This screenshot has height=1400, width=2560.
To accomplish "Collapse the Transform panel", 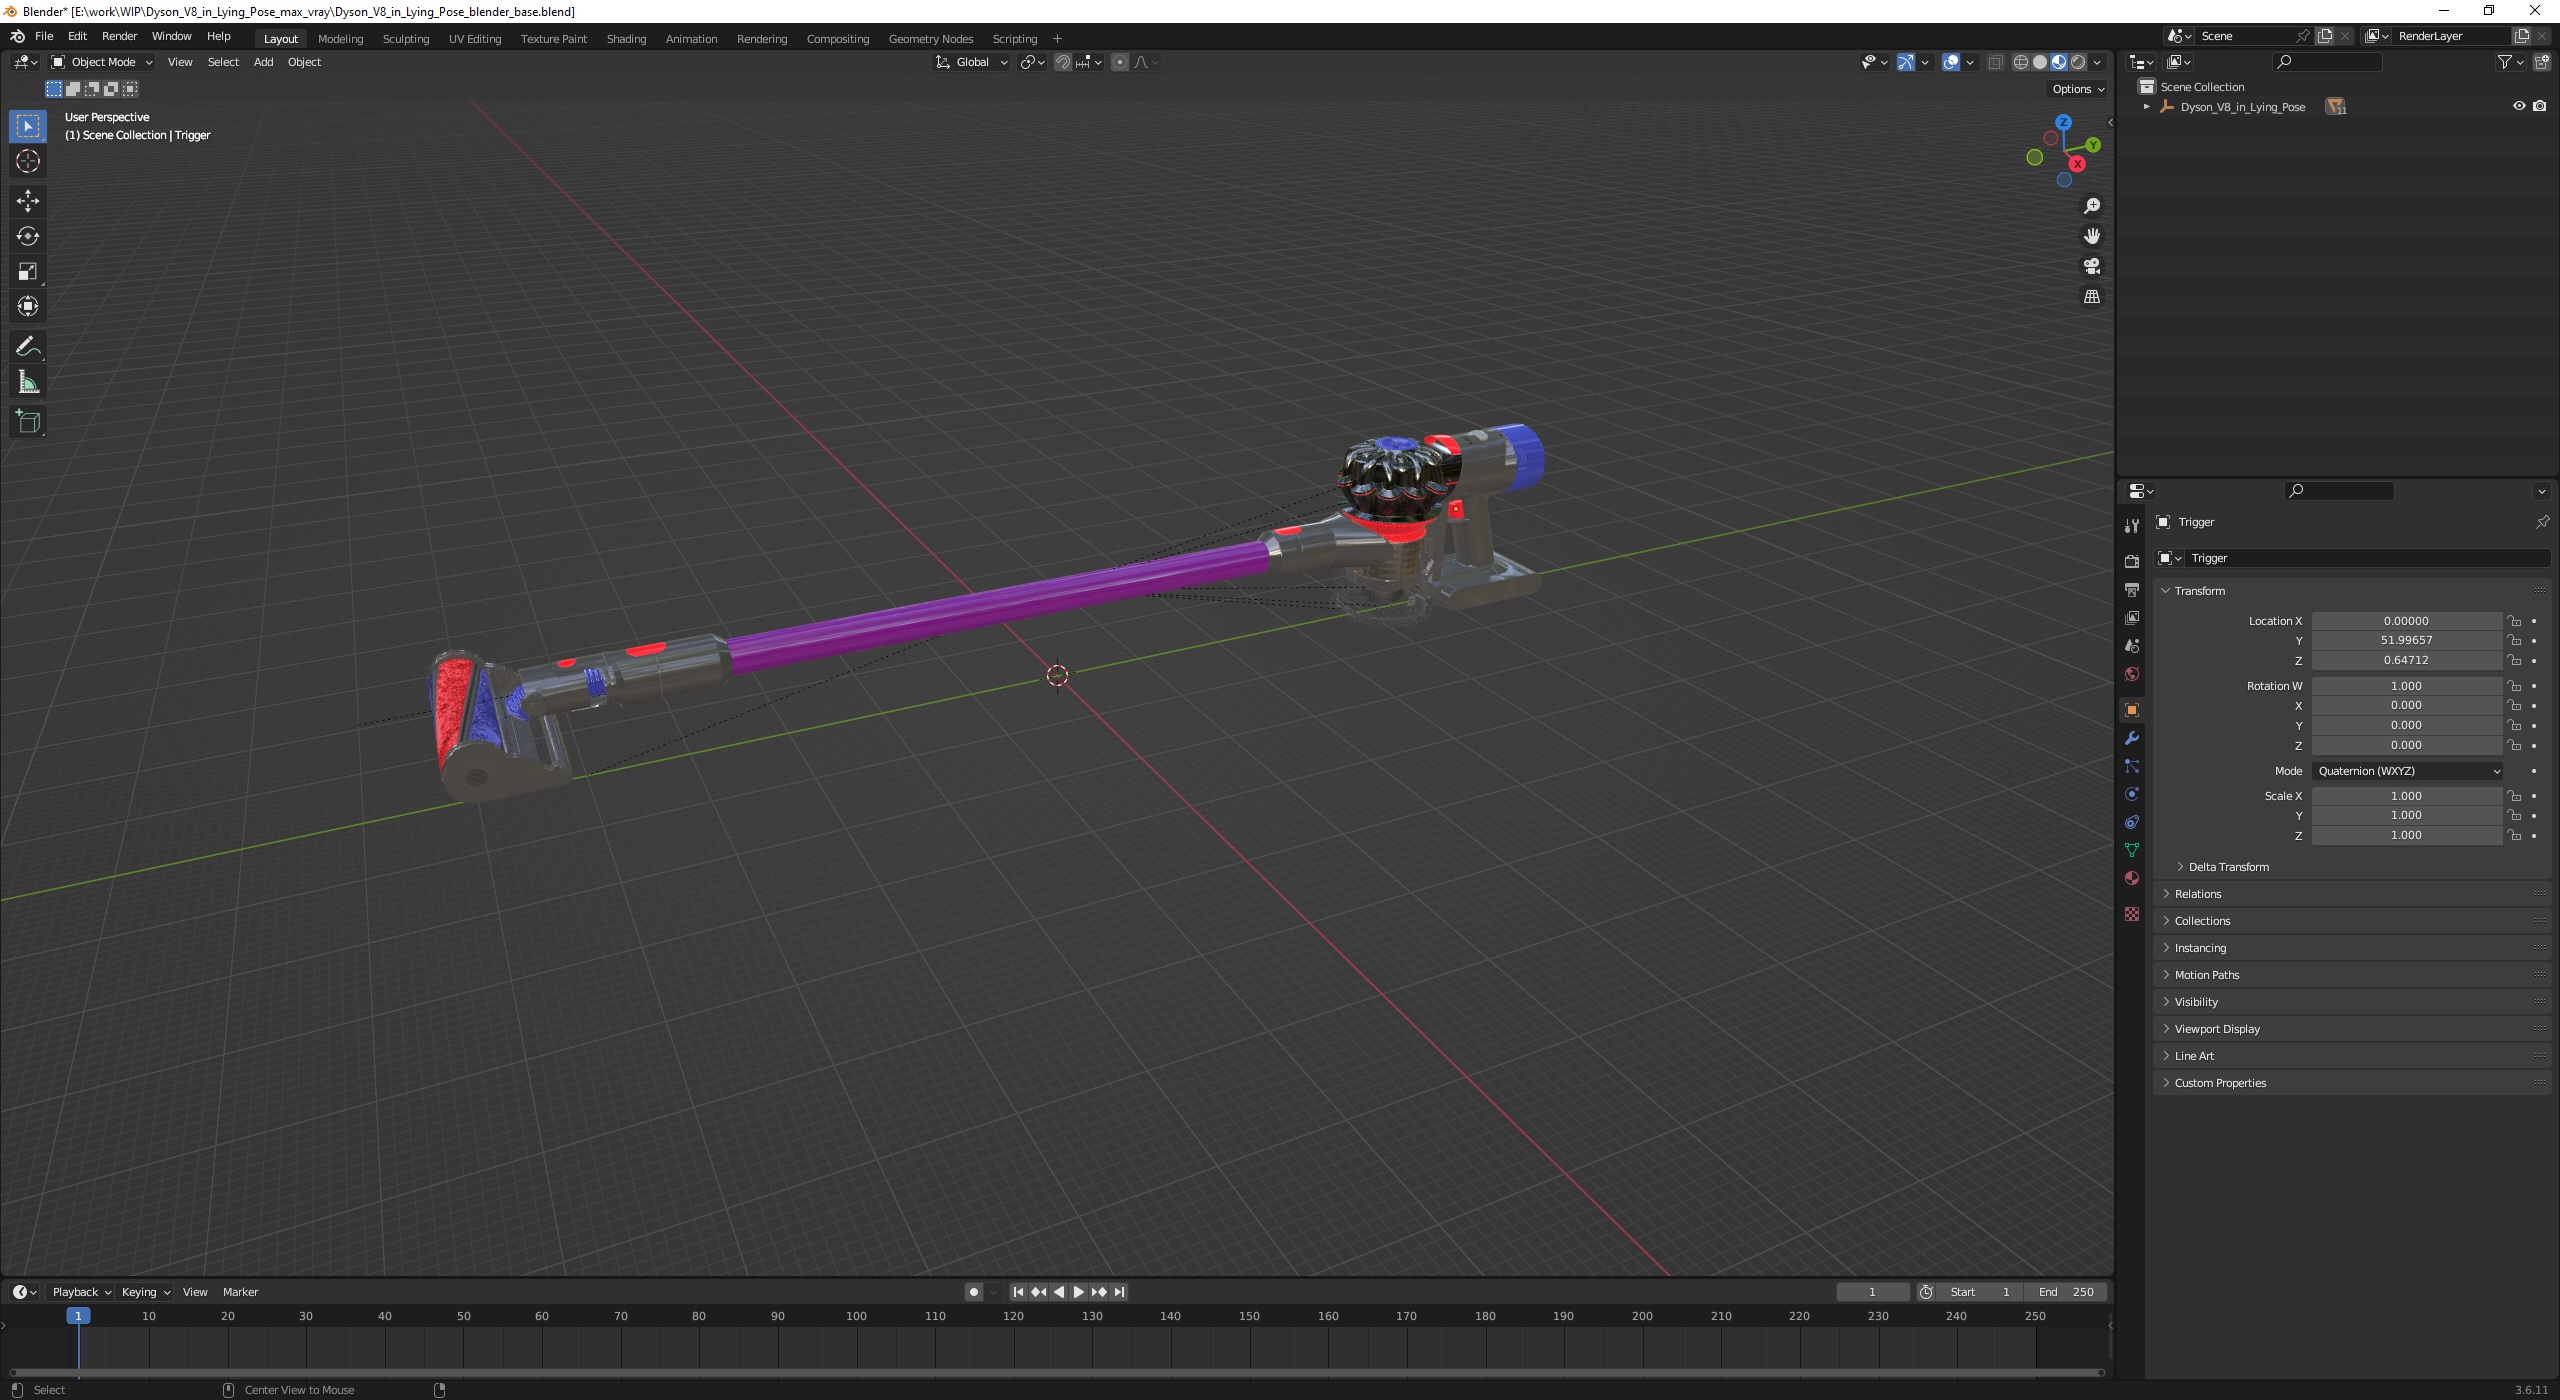I will click(x=2199, y=591).
